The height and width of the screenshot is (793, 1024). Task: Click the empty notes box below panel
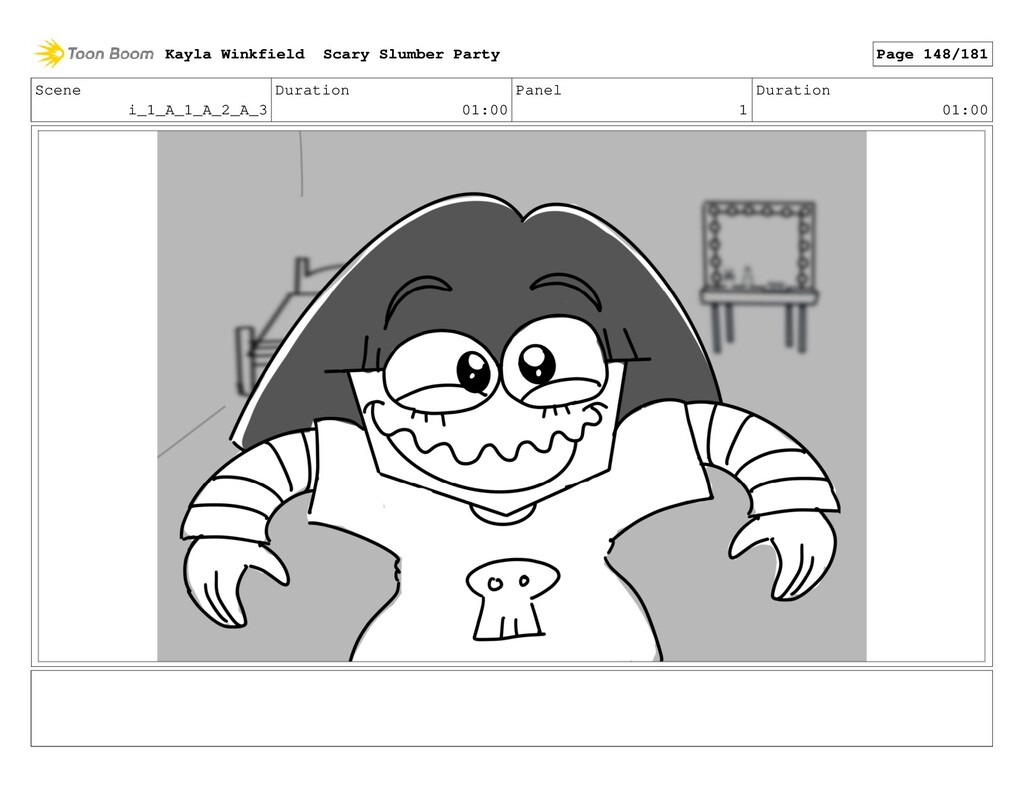(x=511, y=708)
